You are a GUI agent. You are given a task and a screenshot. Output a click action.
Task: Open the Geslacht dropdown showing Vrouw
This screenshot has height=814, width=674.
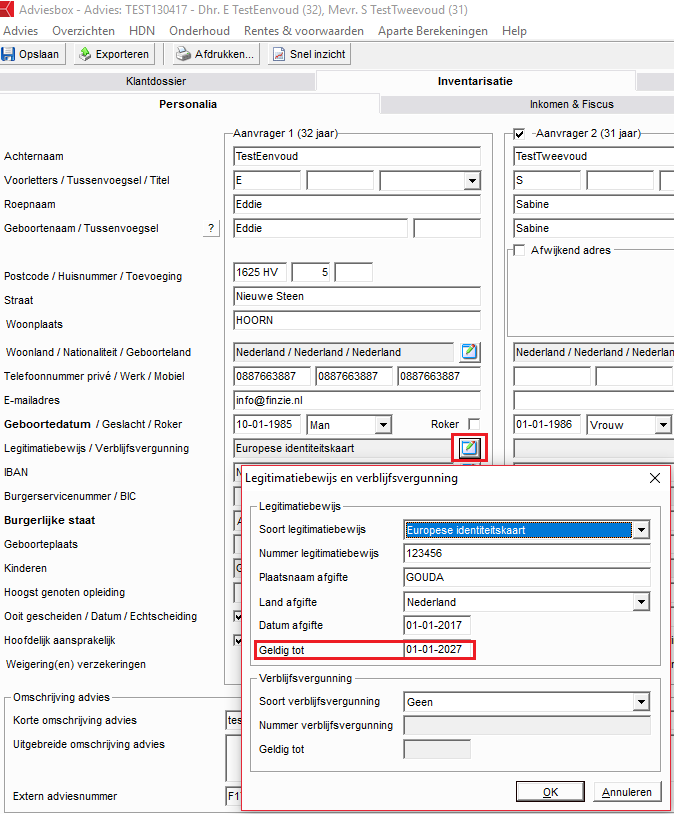click(663, 425)
